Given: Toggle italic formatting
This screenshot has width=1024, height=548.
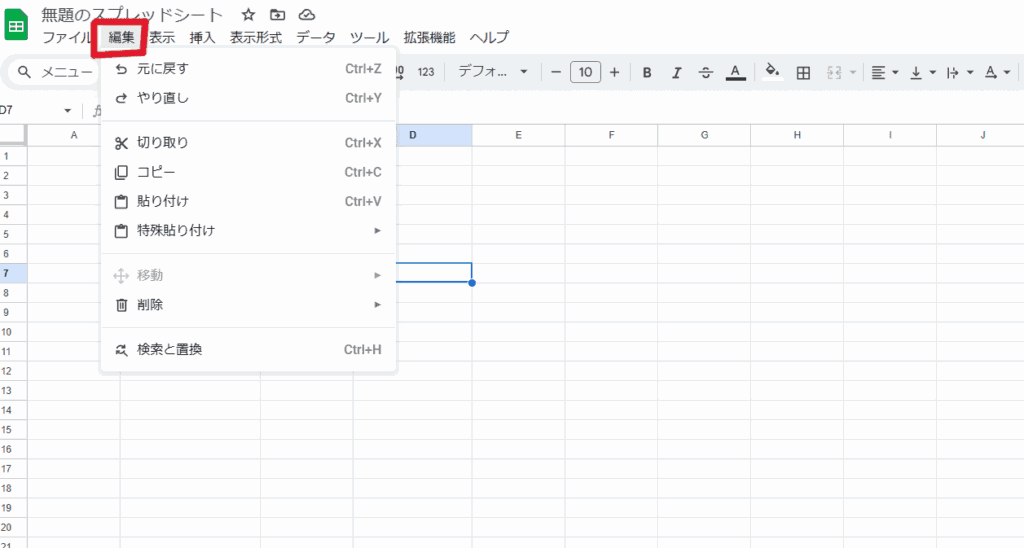Looking at the screenshot, I should click(x=677, y=73).
